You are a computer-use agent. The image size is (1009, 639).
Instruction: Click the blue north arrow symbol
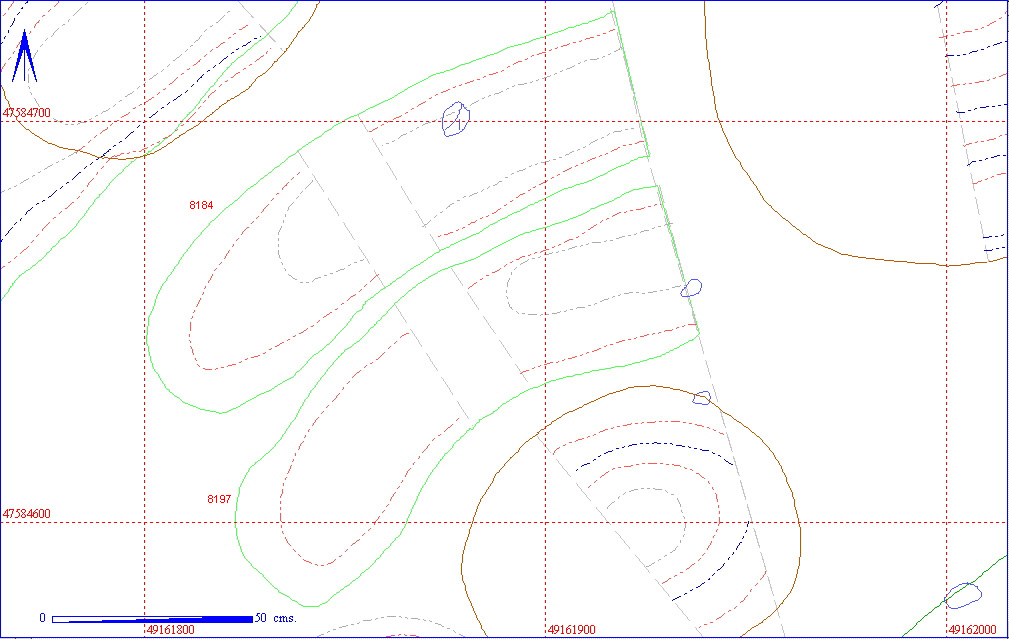[x=24, y=56]
